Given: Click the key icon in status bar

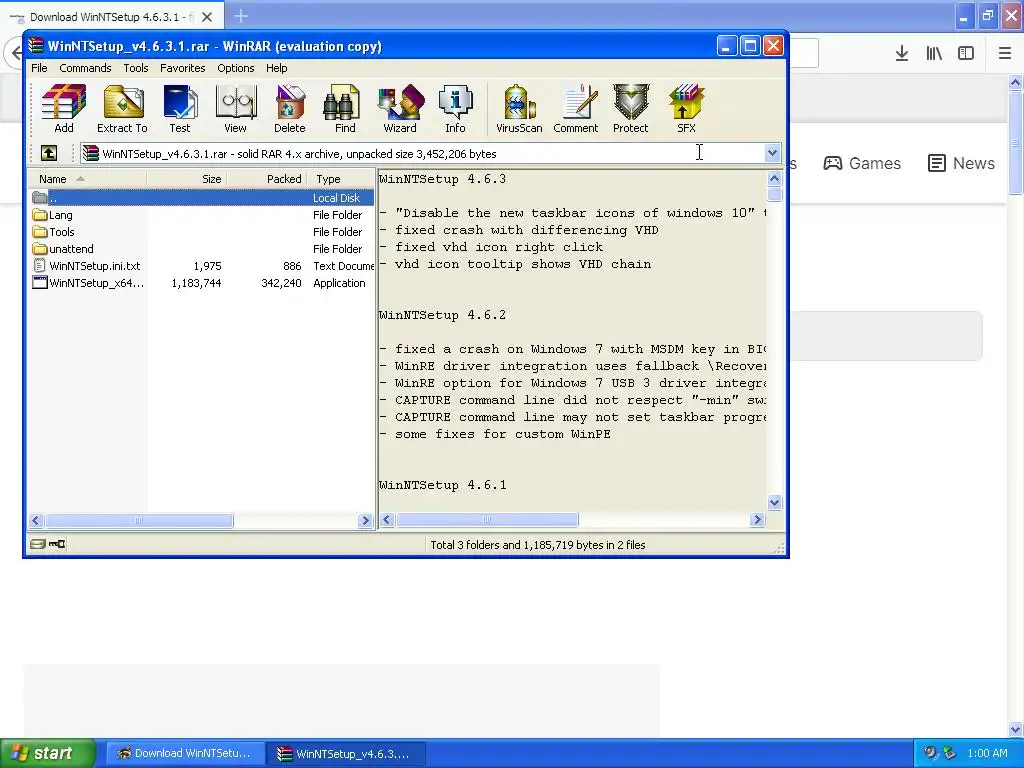Looking at the screenshot, I should tap(57, 544).
